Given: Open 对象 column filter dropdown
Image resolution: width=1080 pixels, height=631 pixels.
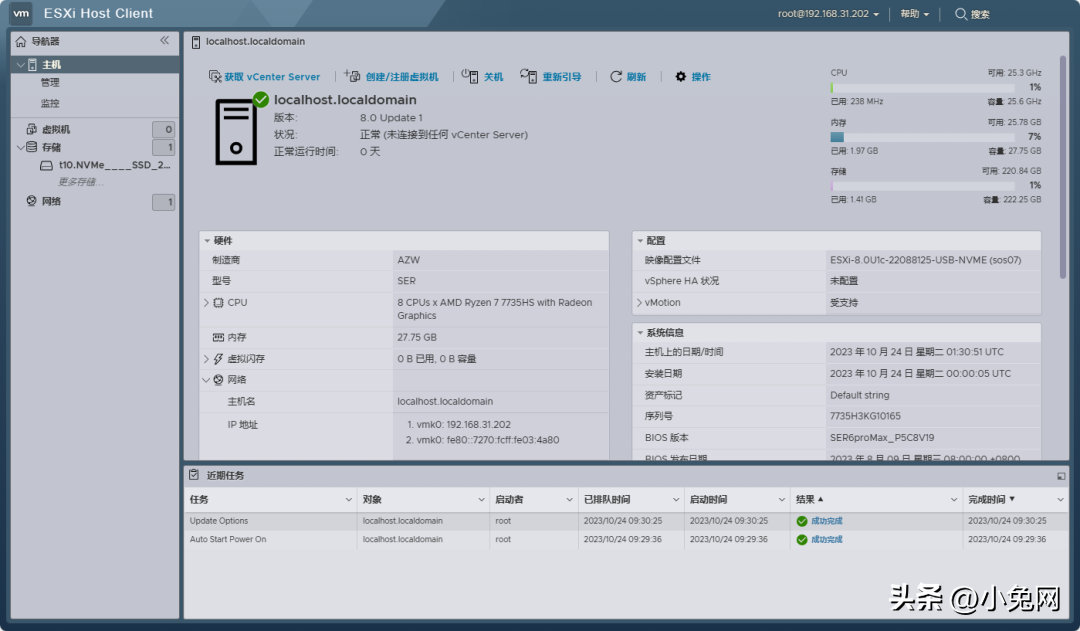Looking at the screenshot, I should coord(481,499).
